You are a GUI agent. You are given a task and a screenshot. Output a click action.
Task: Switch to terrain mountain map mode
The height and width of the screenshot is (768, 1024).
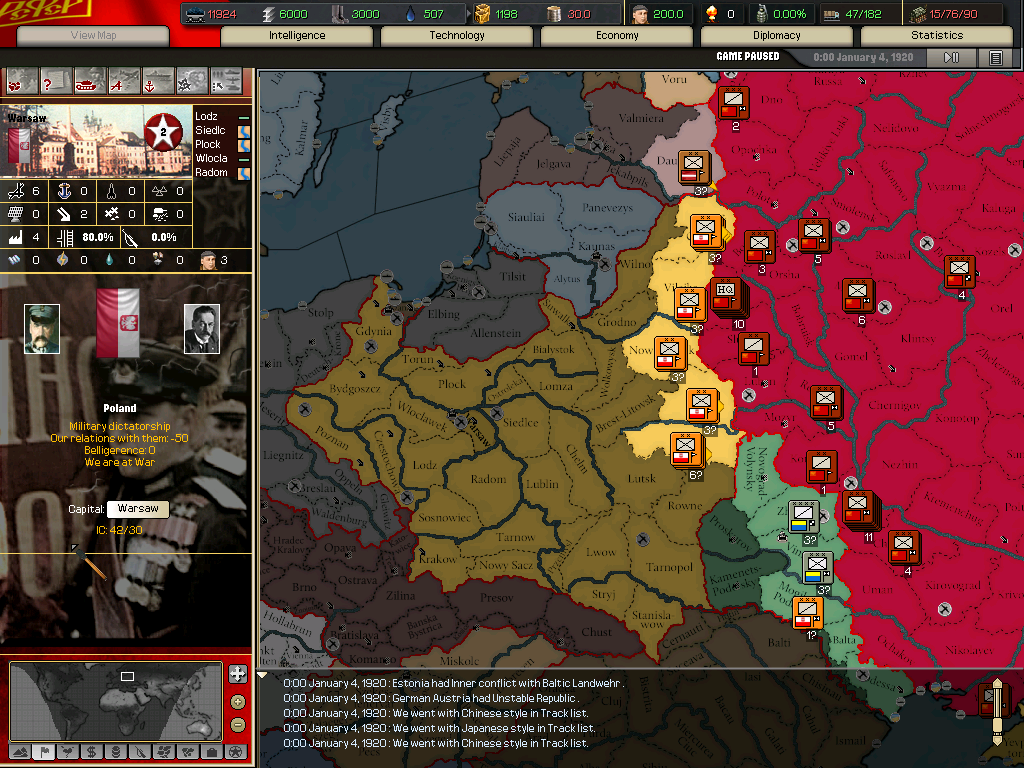[19, 752]
